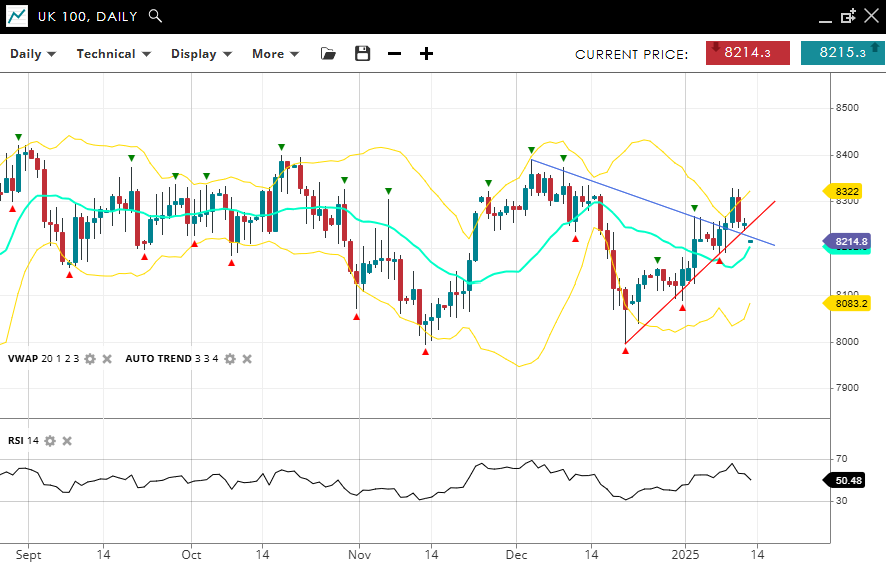
Task: Zoom in the chart with the plus icon
Action: click(426, 54)
